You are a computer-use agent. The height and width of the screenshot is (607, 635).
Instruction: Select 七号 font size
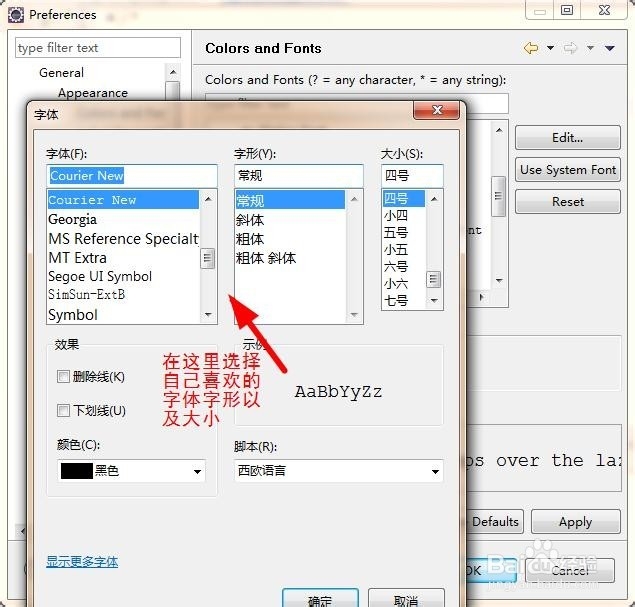click(x=404, y=301)
